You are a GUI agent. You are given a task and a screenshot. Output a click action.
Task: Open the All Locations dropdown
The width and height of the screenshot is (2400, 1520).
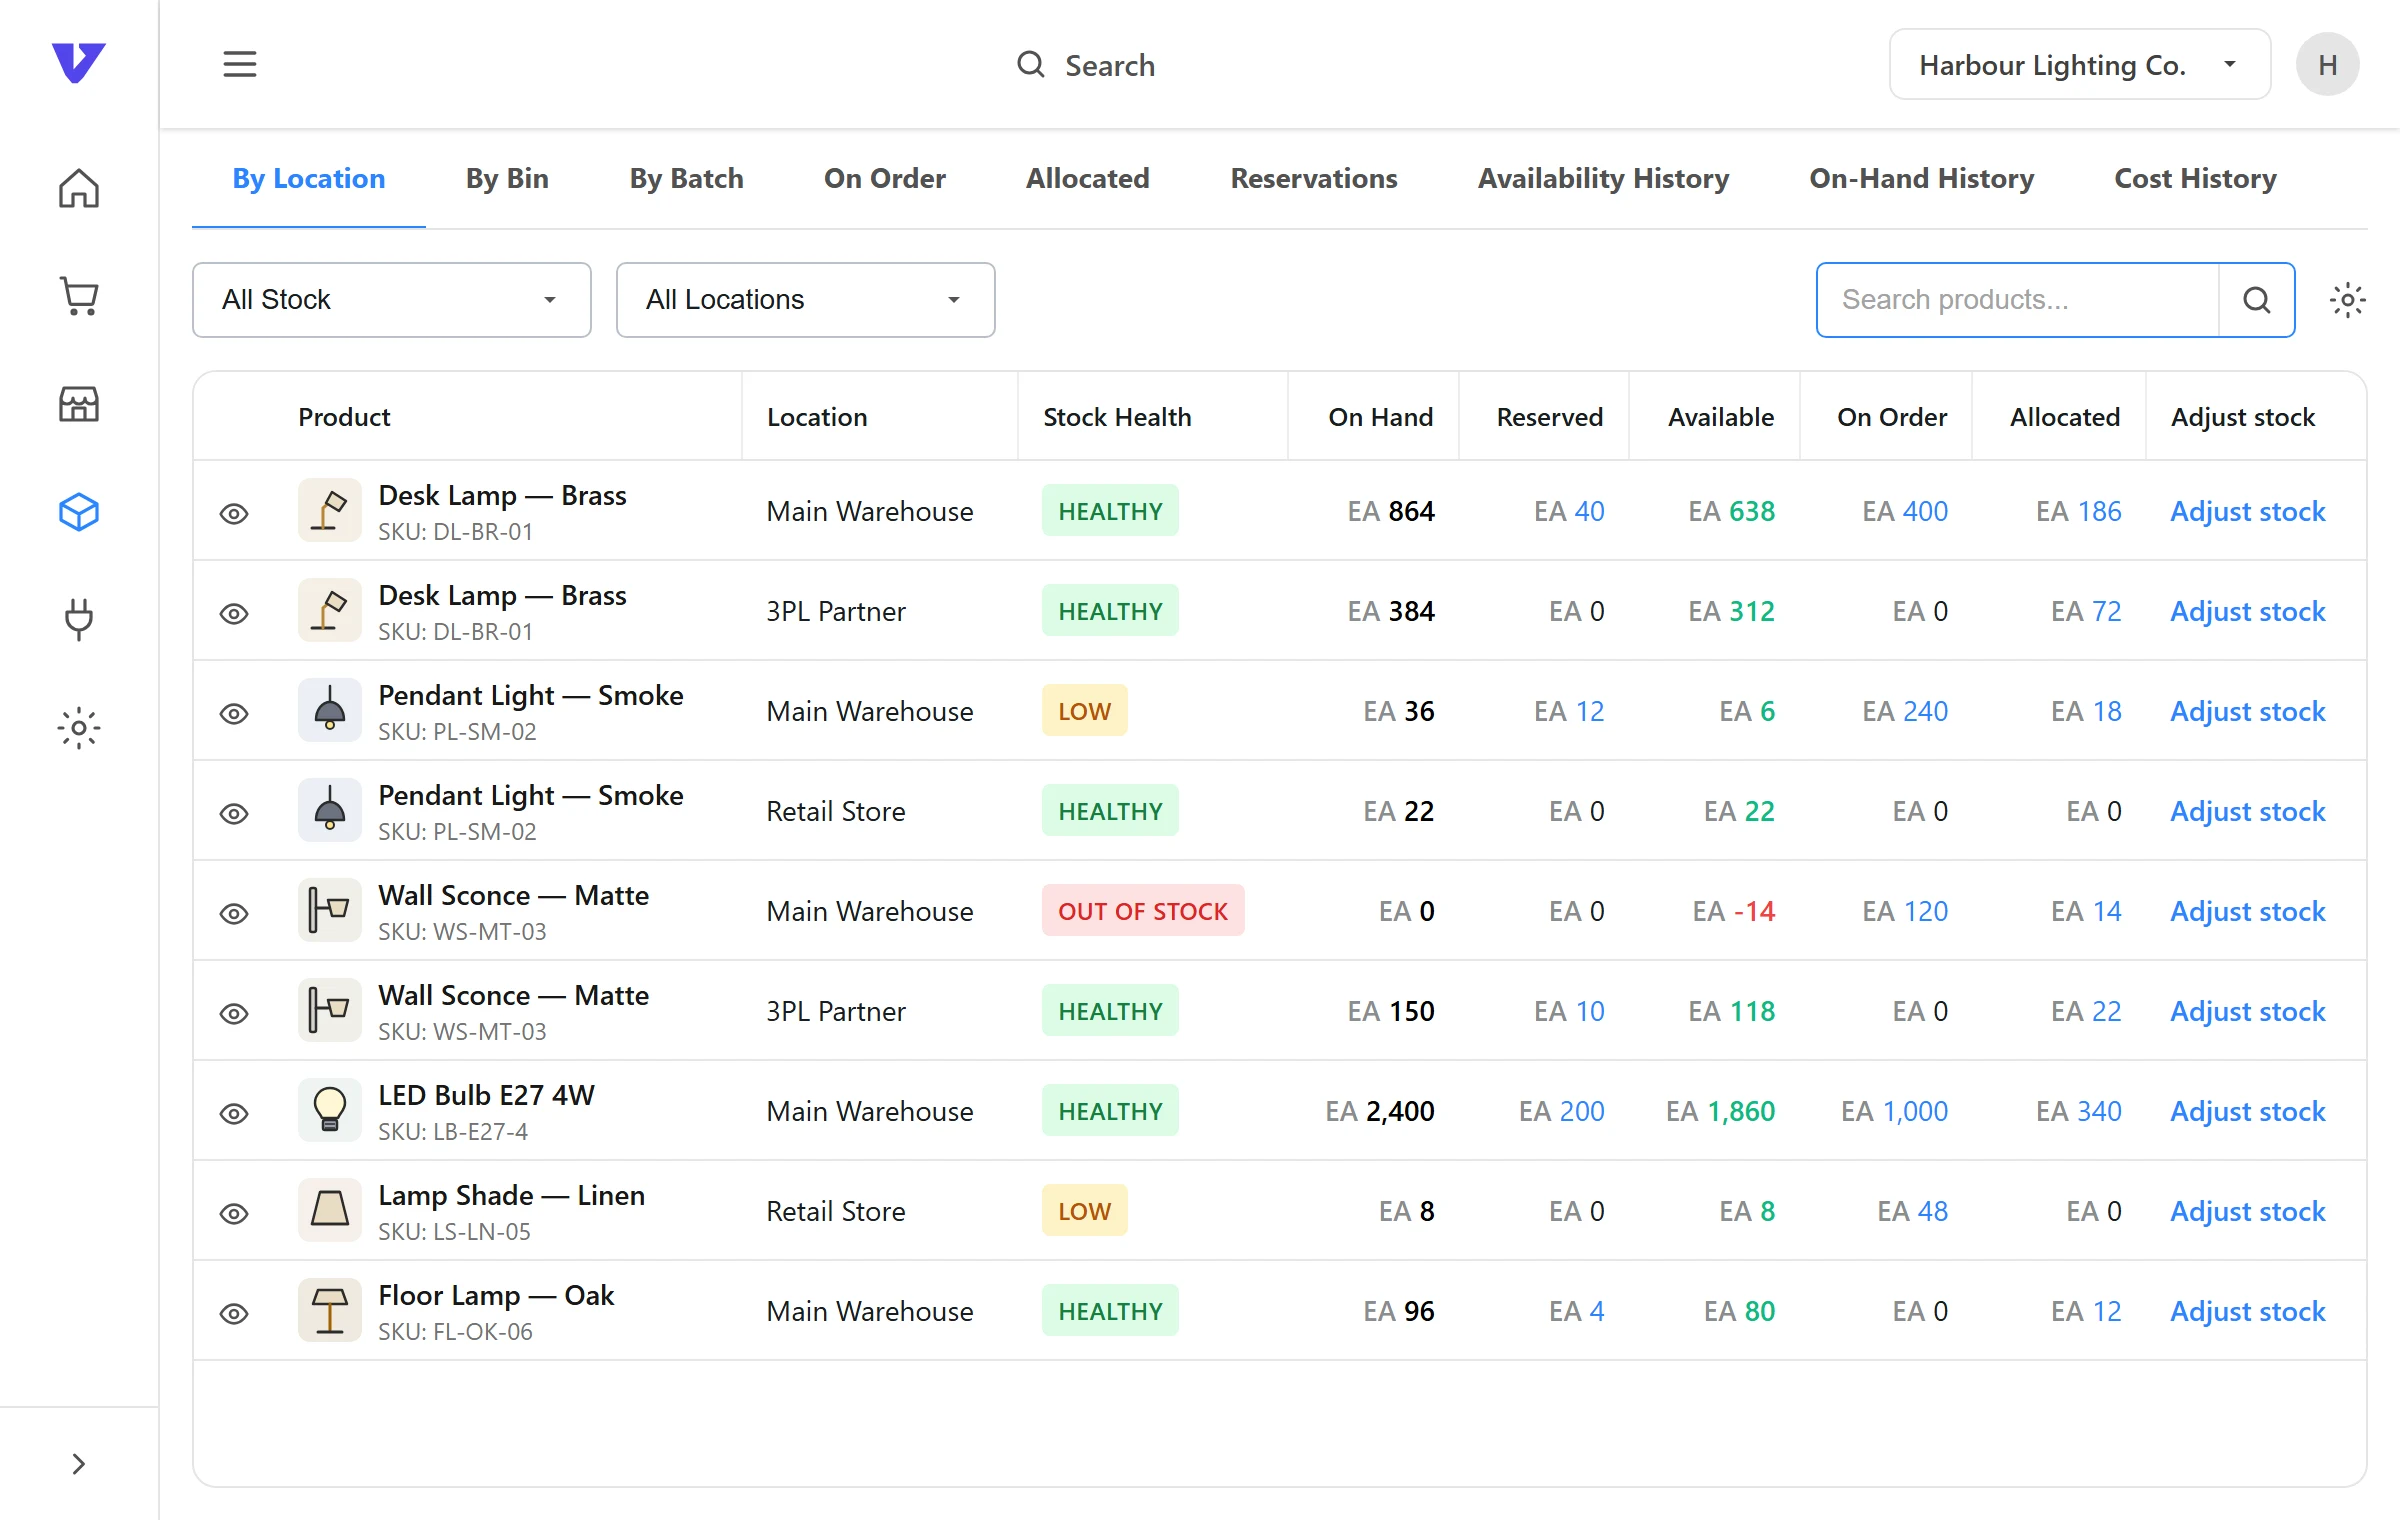pos(806,300)
